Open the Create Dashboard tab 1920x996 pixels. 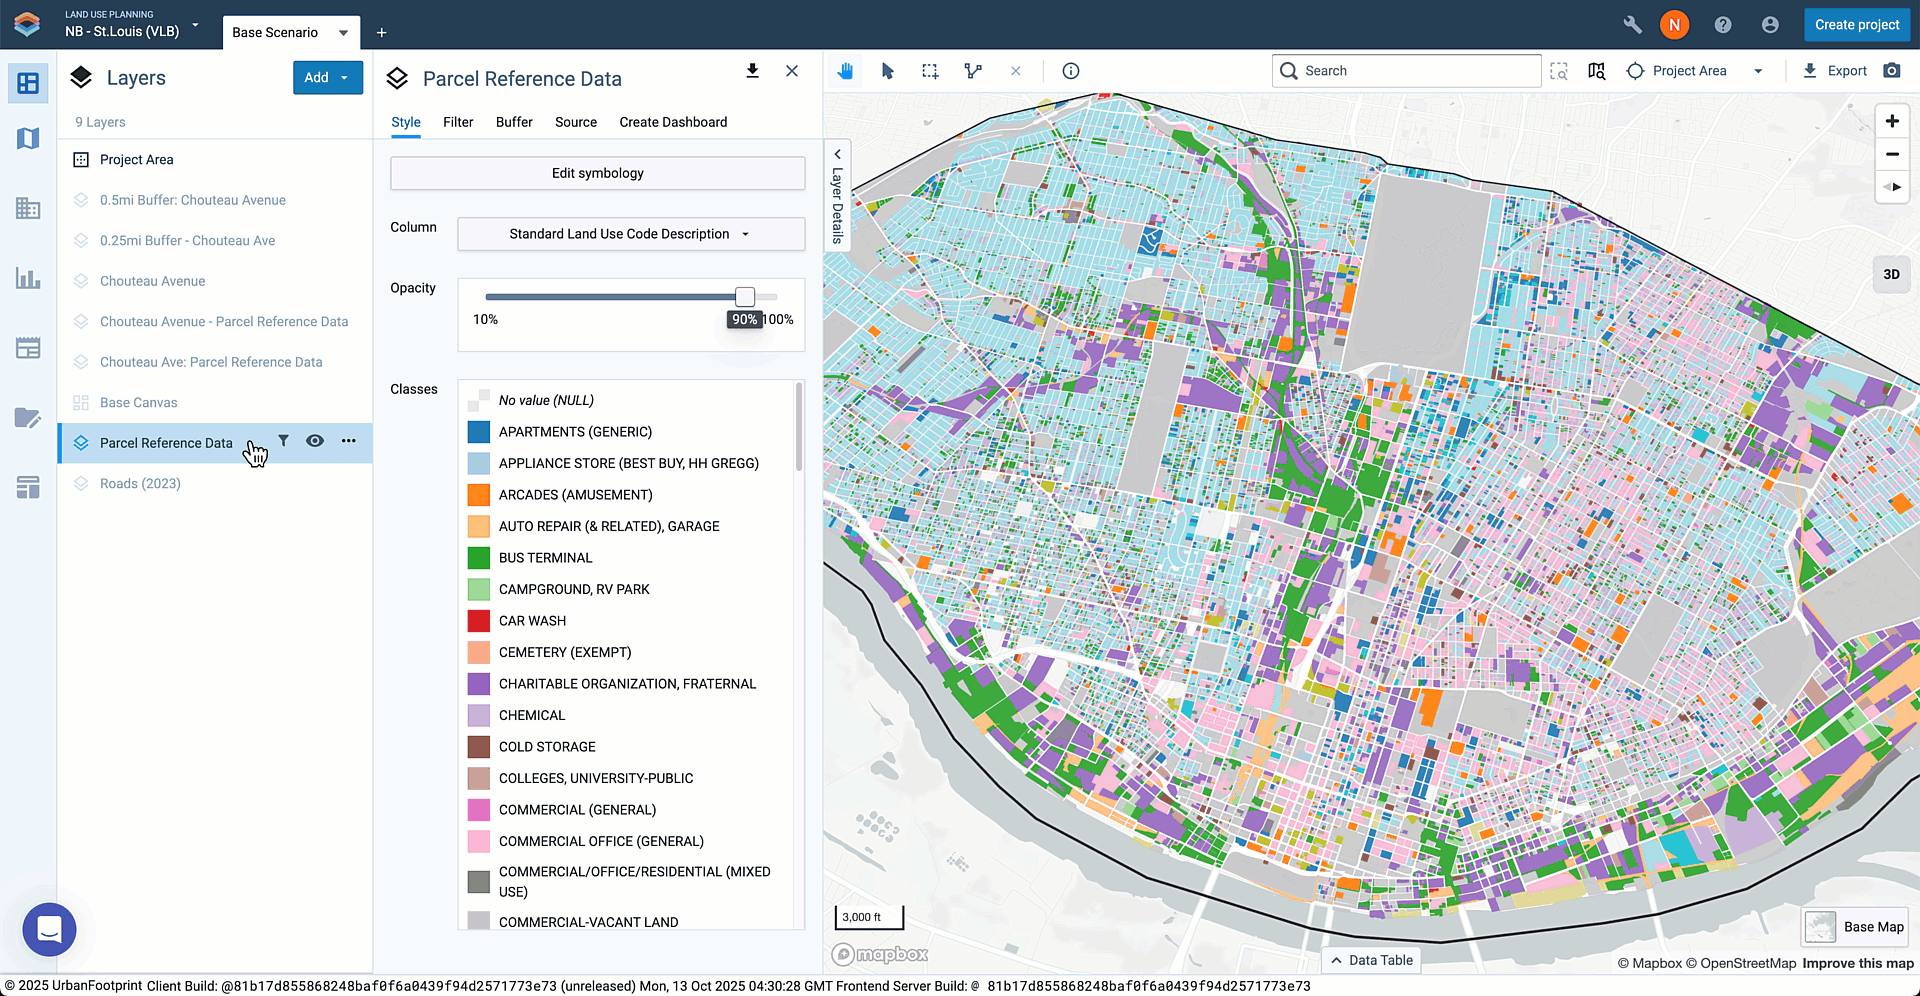coord(673,122)
